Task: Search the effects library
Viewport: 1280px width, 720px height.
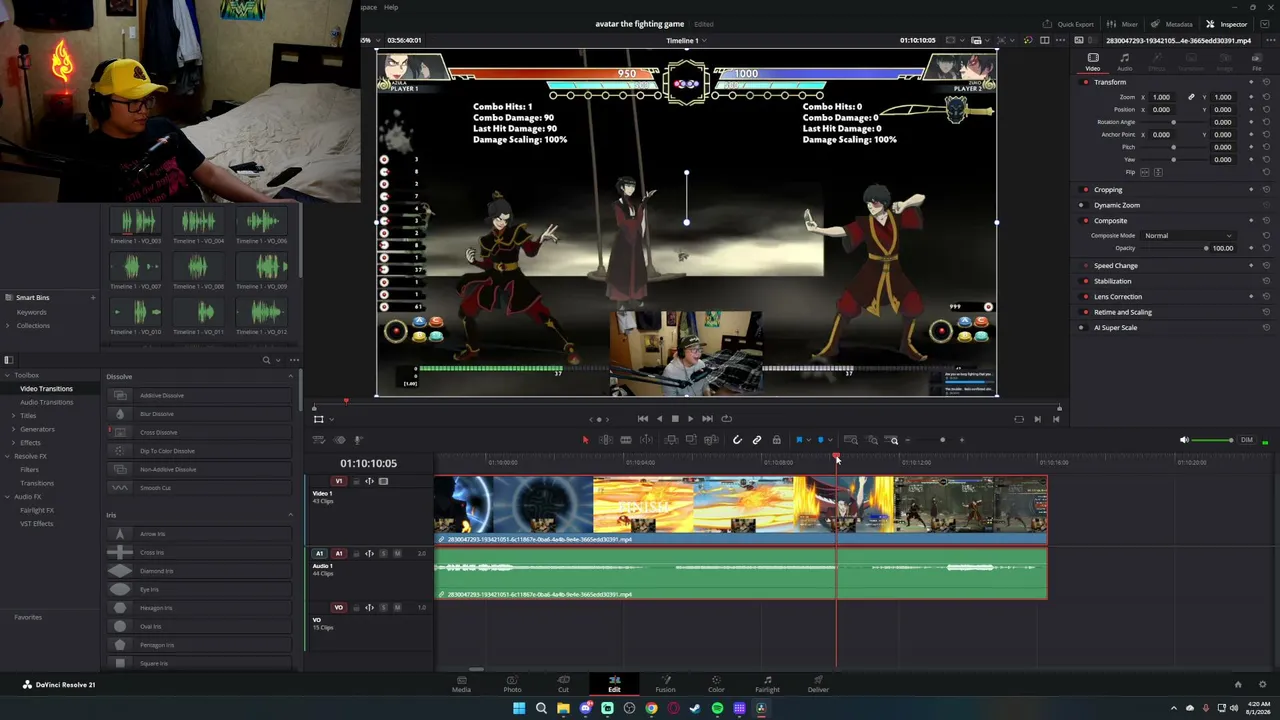Action: click(266, 360)
